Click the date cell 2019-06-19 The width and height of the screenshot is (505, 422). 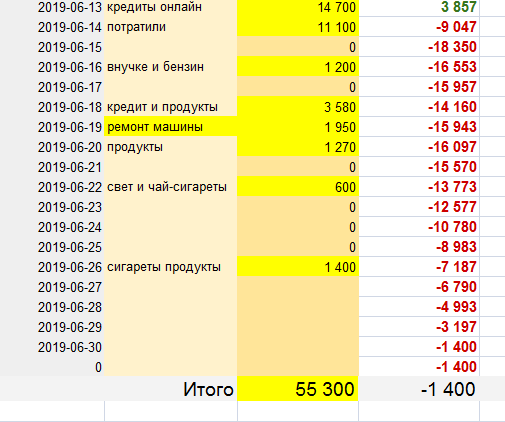(x=52, y=127)
